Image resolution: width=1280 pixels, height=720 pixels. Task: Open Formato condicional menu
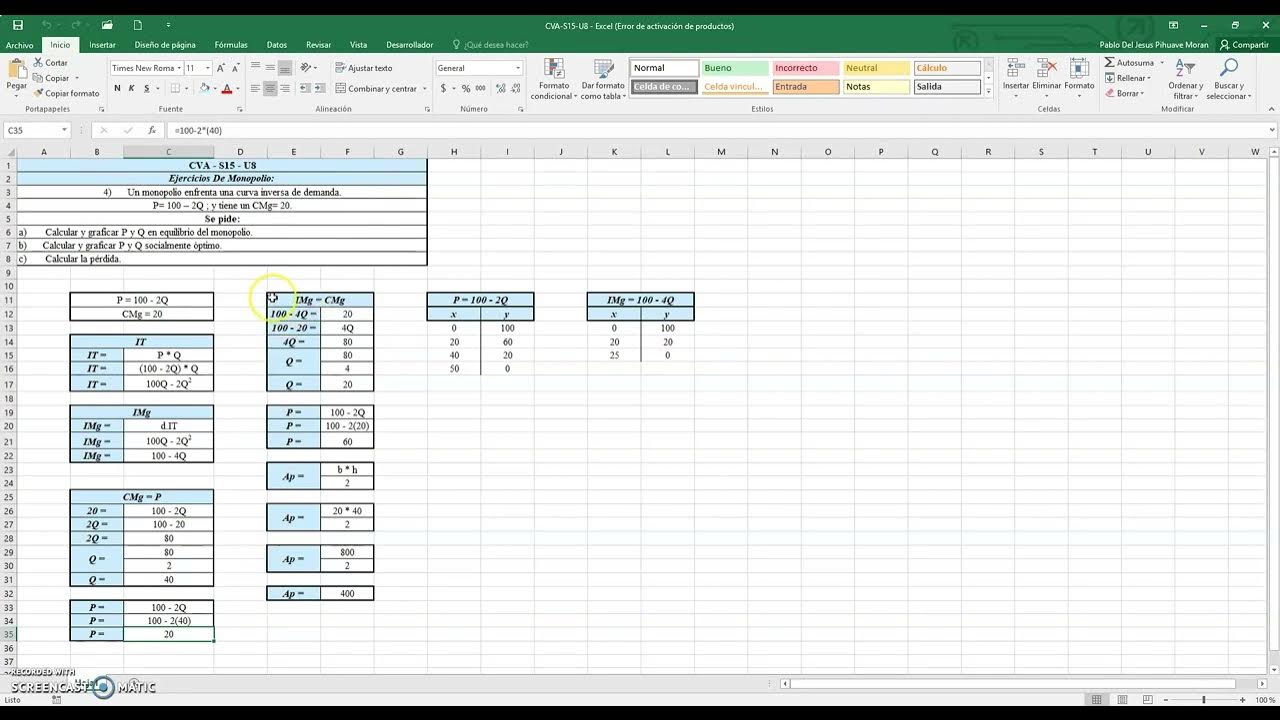553,79
